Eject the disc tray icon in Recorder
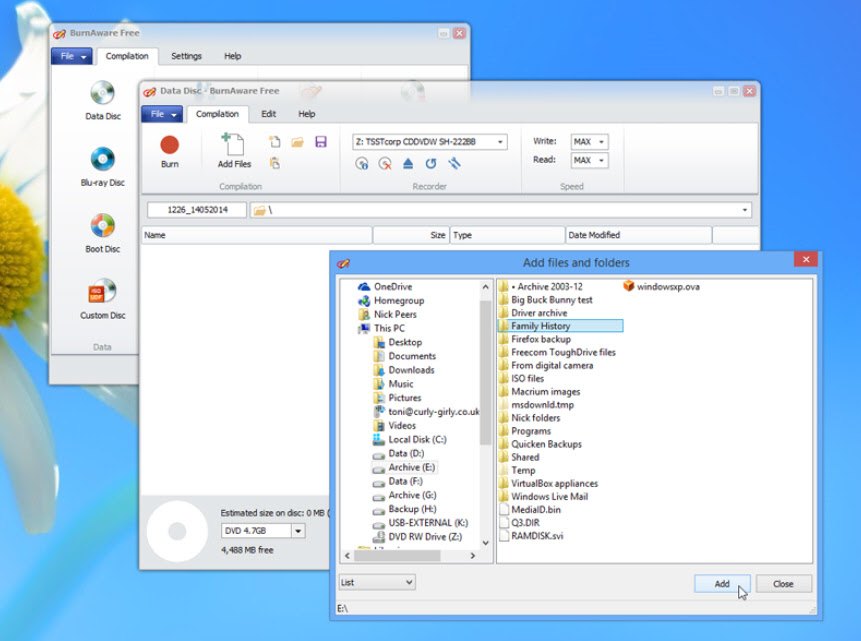This screenshot has height=641, width=861. [x=408, y=164]
